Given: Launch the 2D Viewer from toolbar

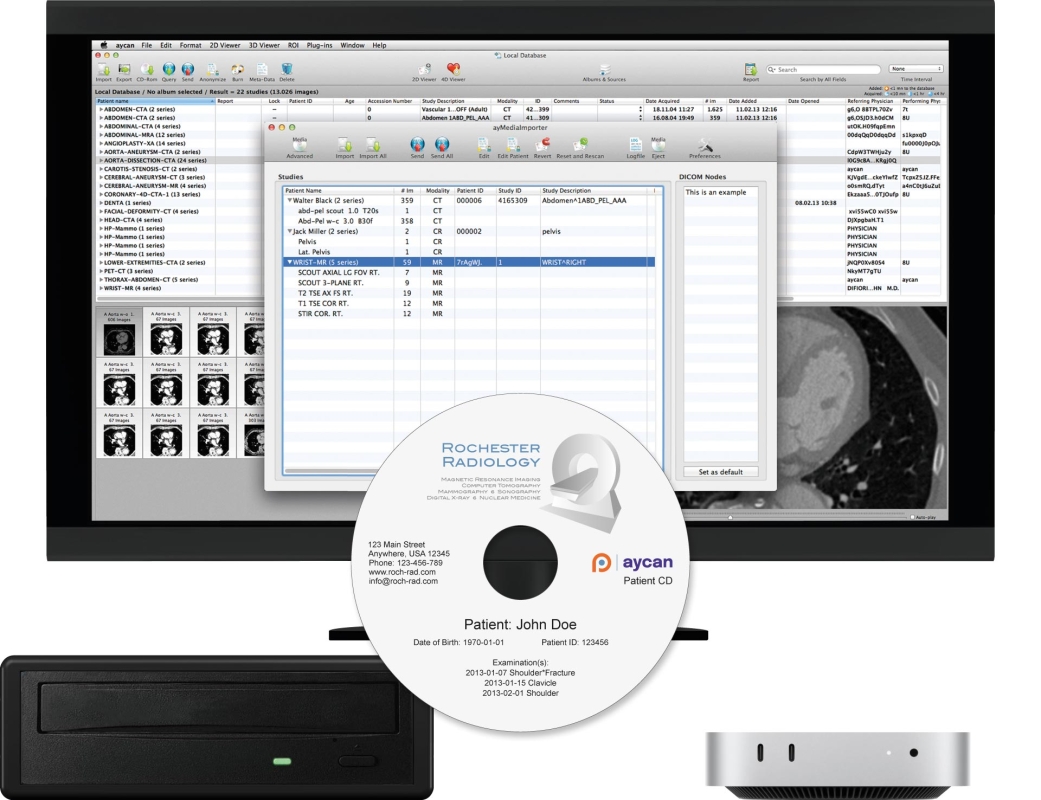Looking at the screenshot, I should (424, 69).
